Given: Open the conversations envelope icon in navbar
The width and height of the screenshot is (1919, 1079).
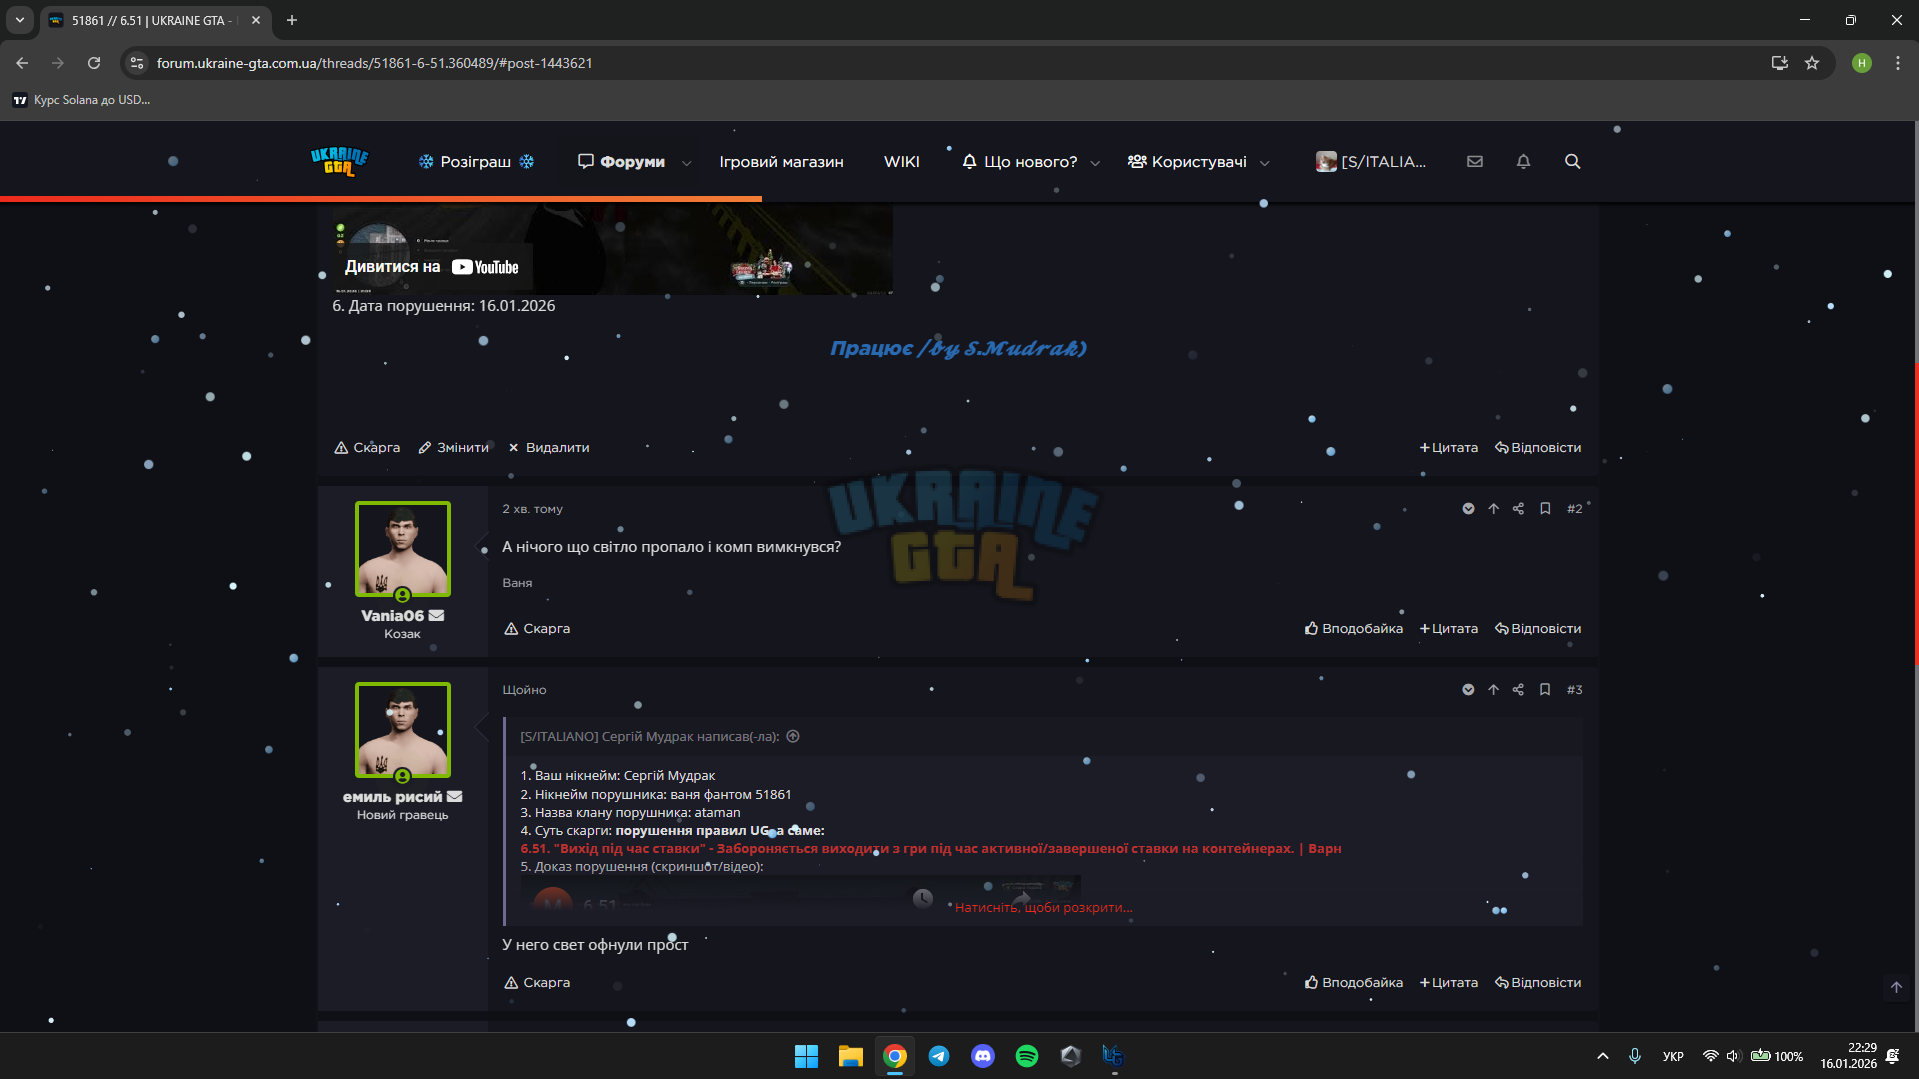Looking at the screenshot, I should click(x=1475, y=162).
